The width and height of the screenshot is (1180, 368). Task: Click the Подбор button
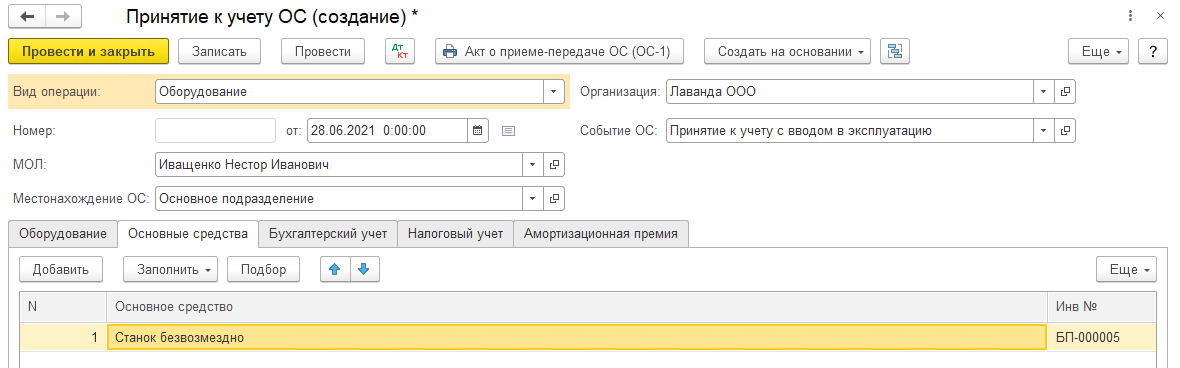pyautogui.click(x=263, y=269)
